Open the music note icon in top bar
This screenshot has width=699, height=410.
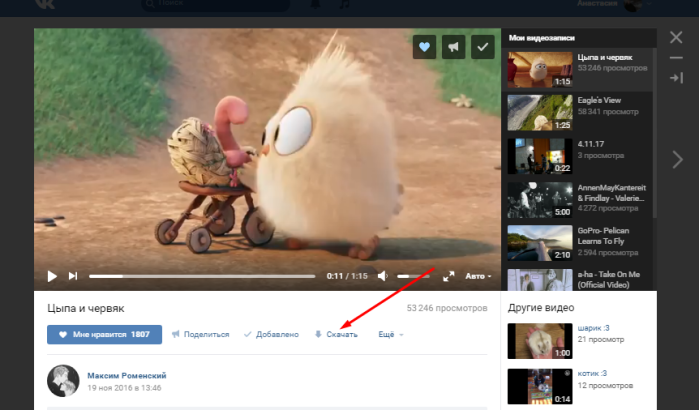[344, 4]
